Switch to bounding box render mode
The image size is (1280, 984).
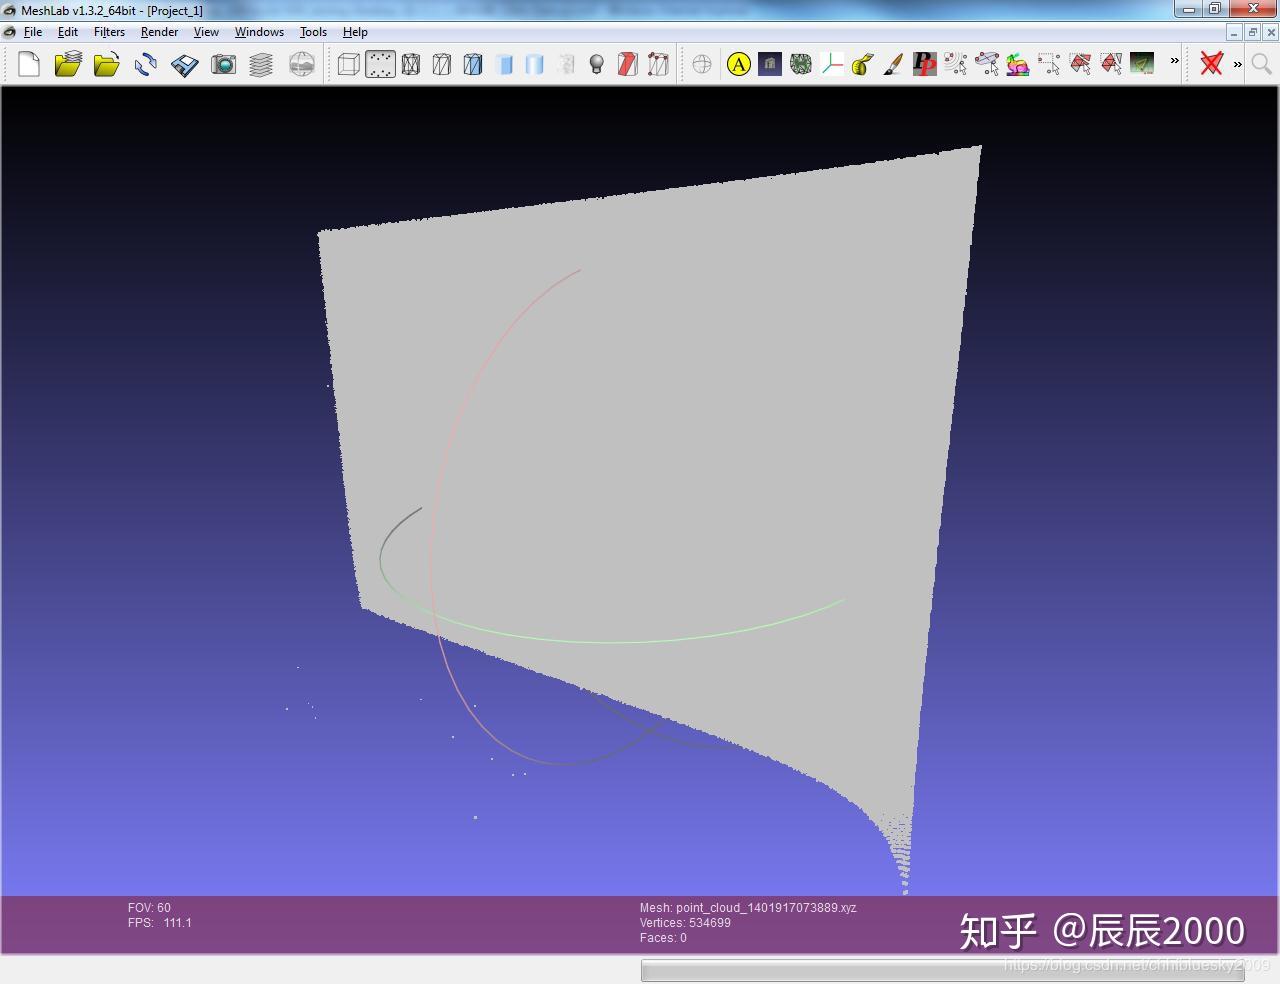(x=348, y=64)
